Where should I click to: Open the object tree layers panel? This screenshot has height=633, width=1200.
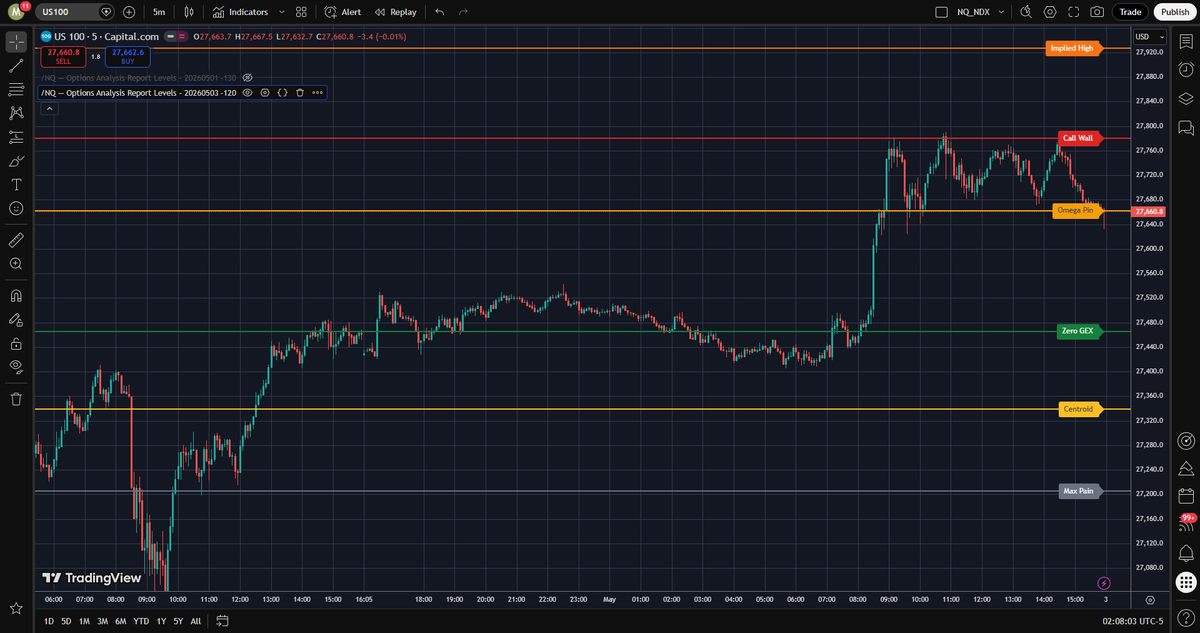(x=1186, y=98)
